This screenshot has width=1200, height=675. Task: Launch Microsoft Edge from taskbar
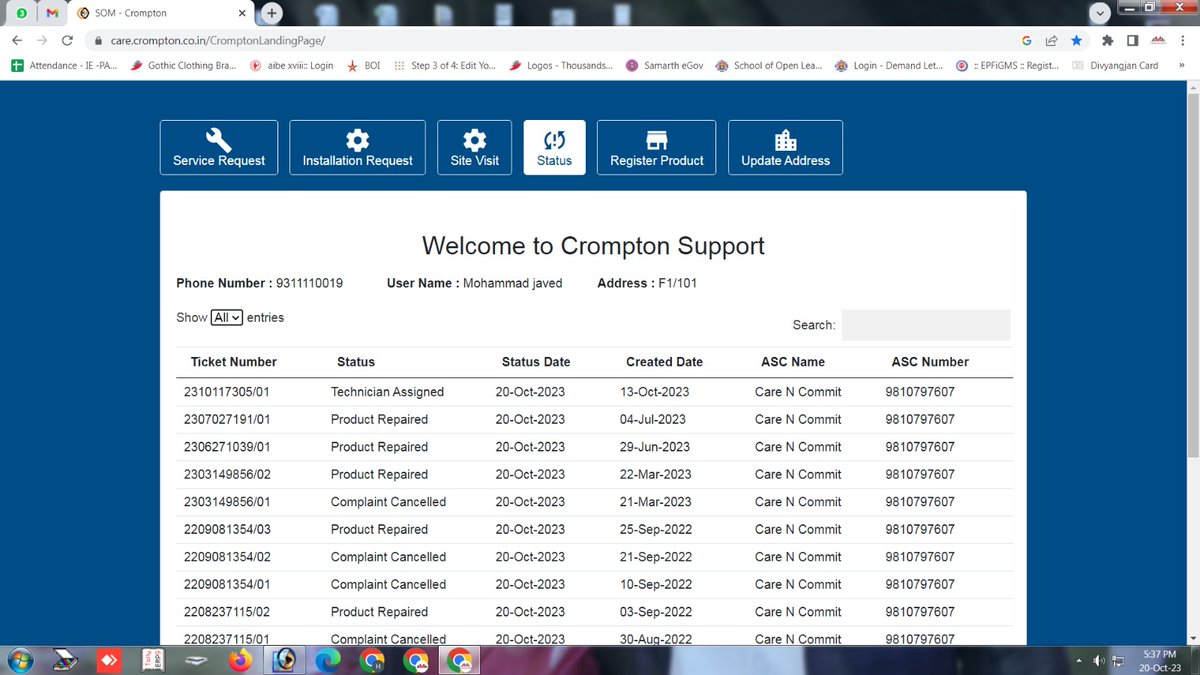(x=327, y=660)
